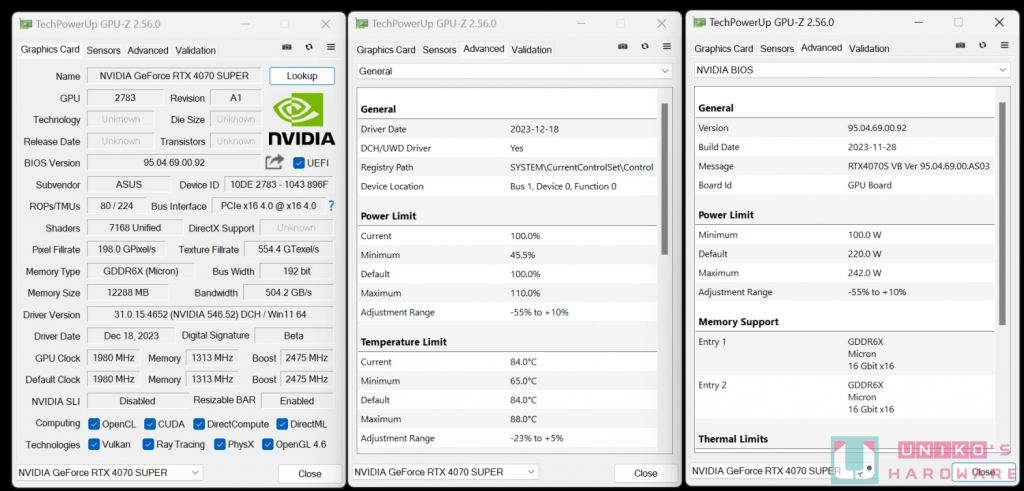Click the BIOS Version field 95.04.69.00.92

tap(174, 163)
